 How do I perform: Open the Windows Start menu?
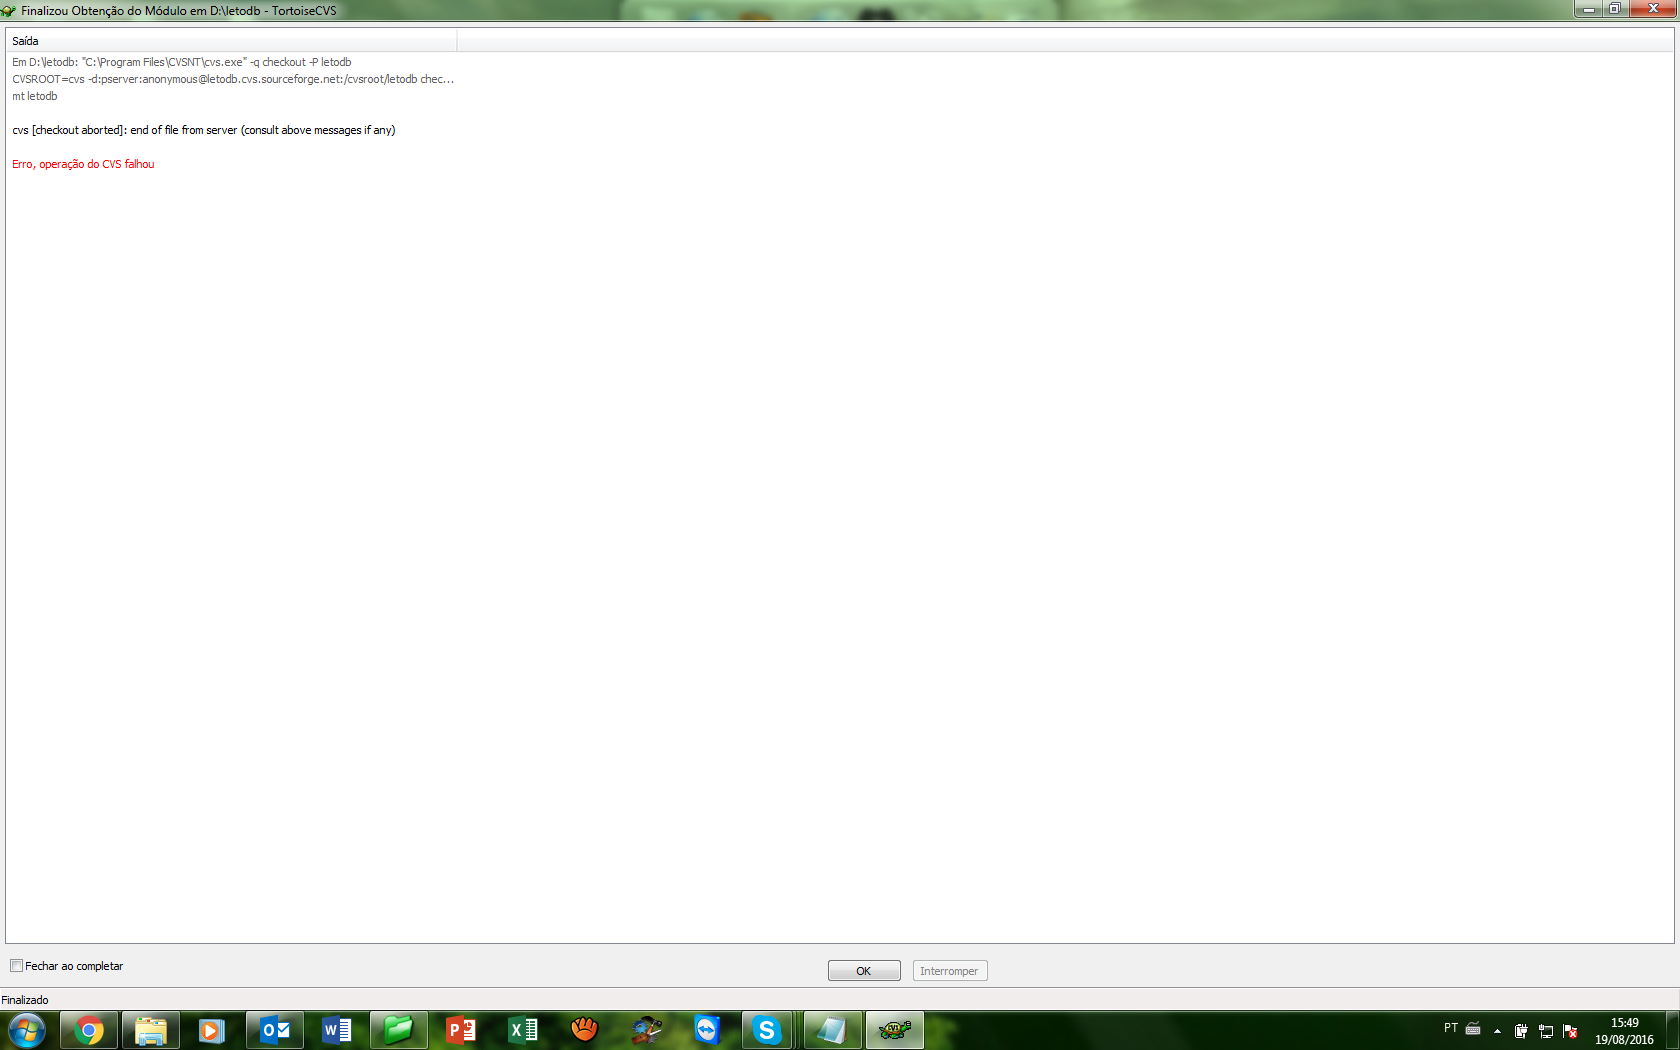point(26,1030)
